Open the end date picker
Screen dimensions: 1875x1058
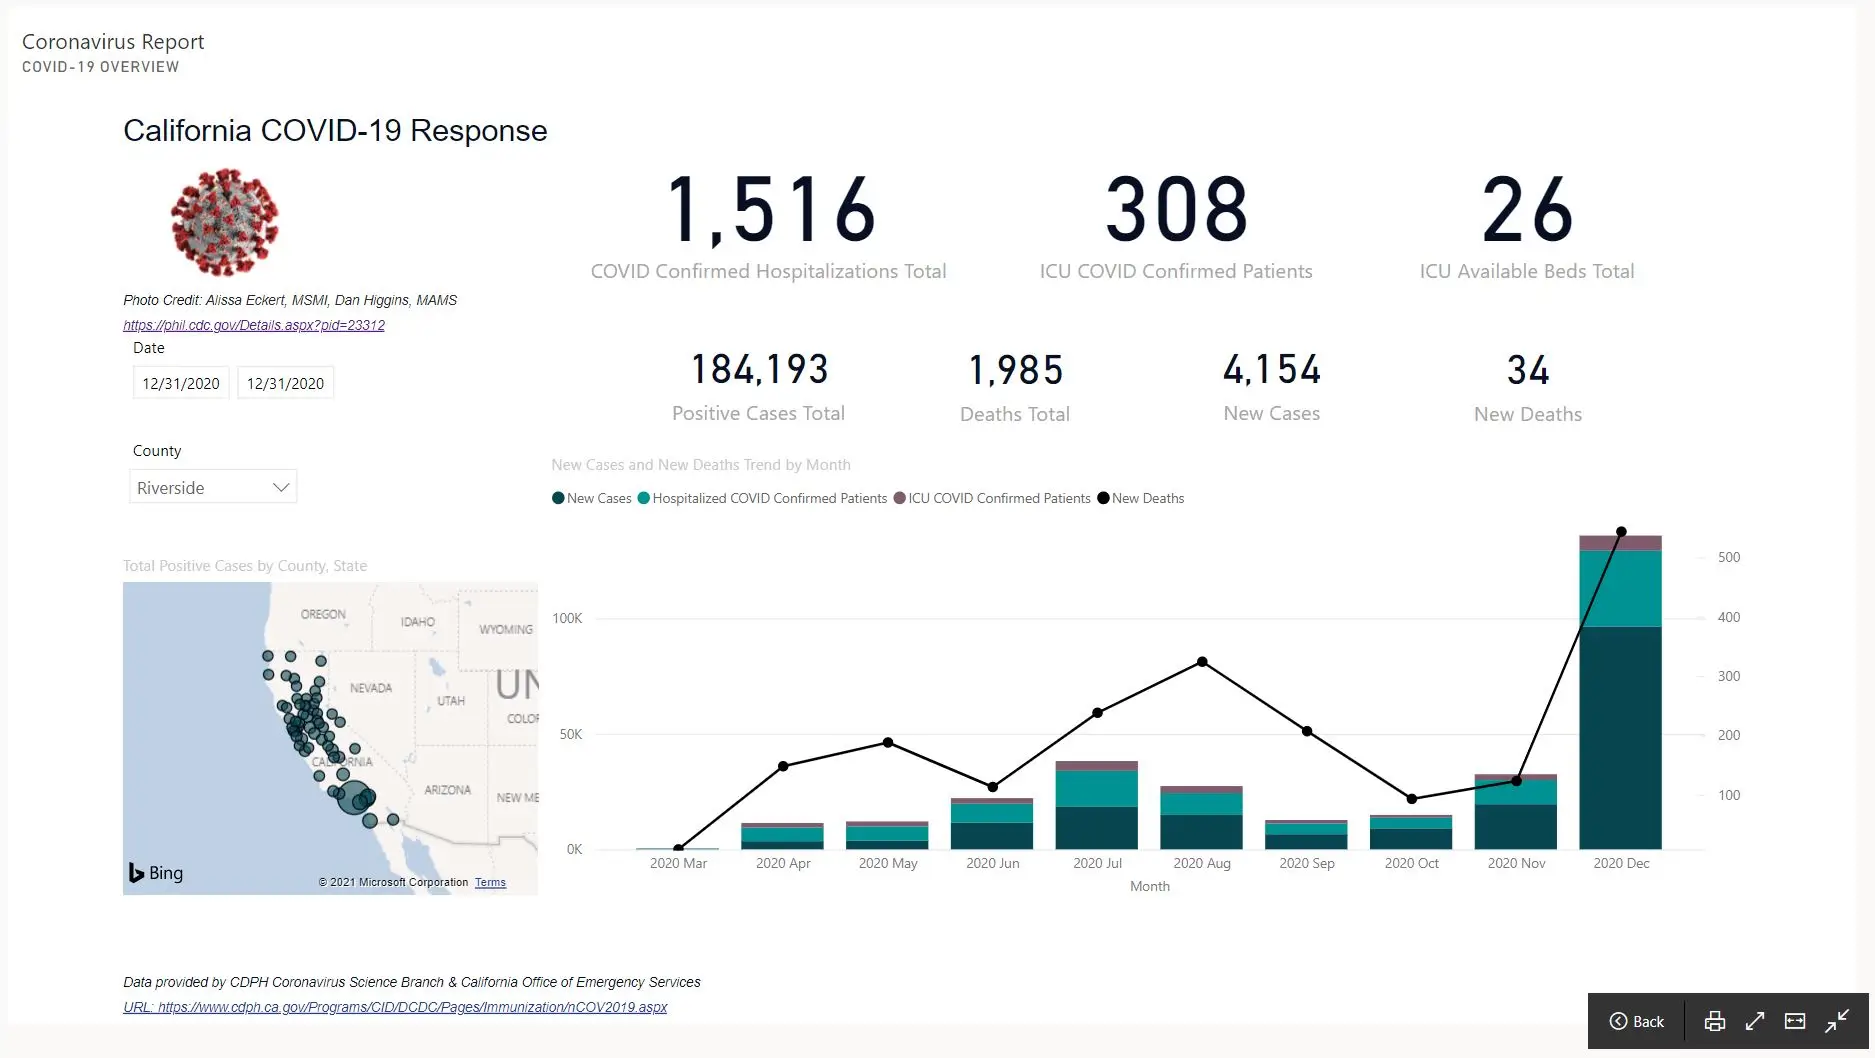[x=285, y=382]
